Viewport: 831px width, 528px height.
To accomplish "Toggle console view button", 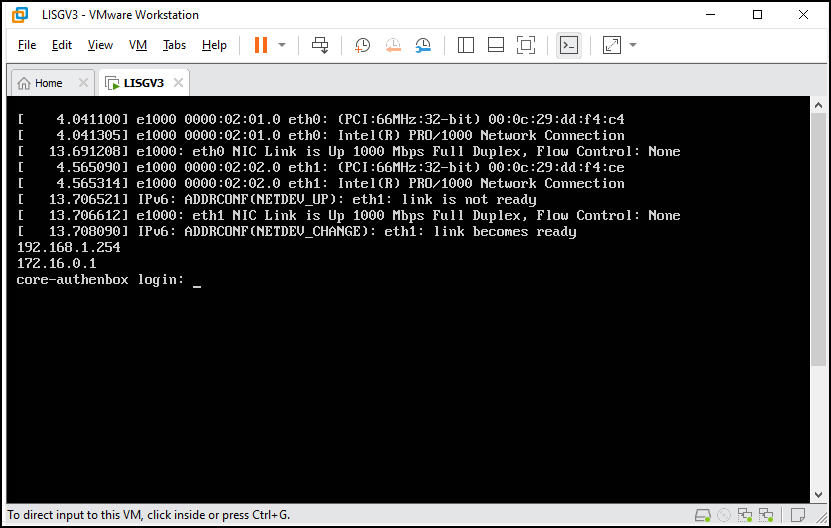I will (x=569, y=45).
